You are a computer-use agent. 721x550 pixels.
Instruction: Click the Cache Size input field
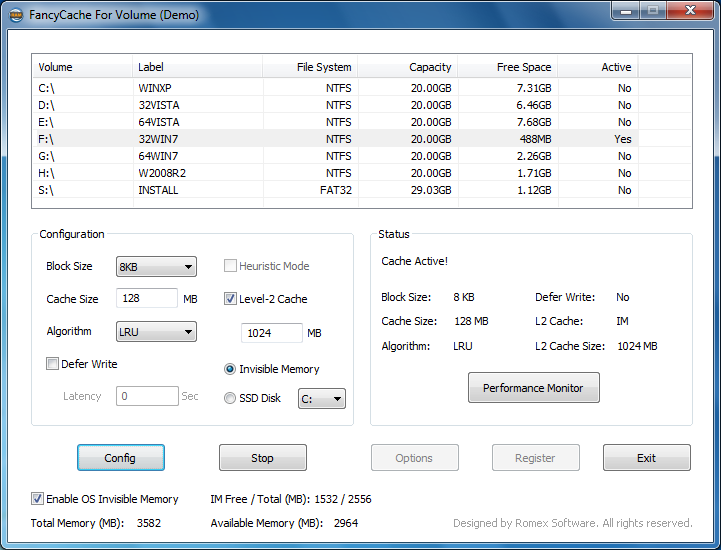click(147, 299)
